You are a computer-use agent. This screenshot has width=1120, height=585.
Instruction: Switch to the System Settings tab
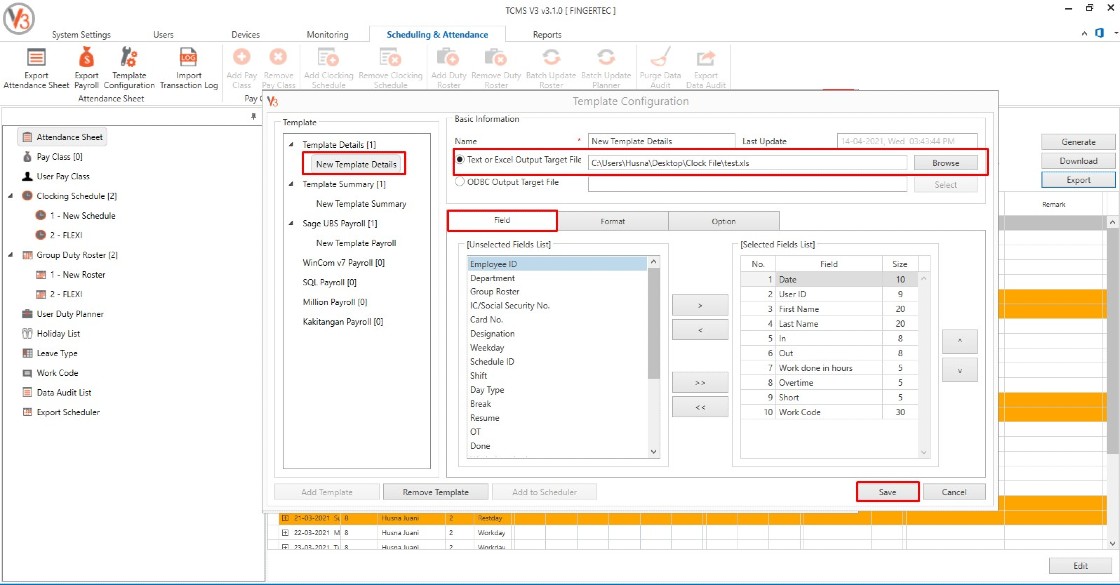pyautogui.click(x=81, y=34)
